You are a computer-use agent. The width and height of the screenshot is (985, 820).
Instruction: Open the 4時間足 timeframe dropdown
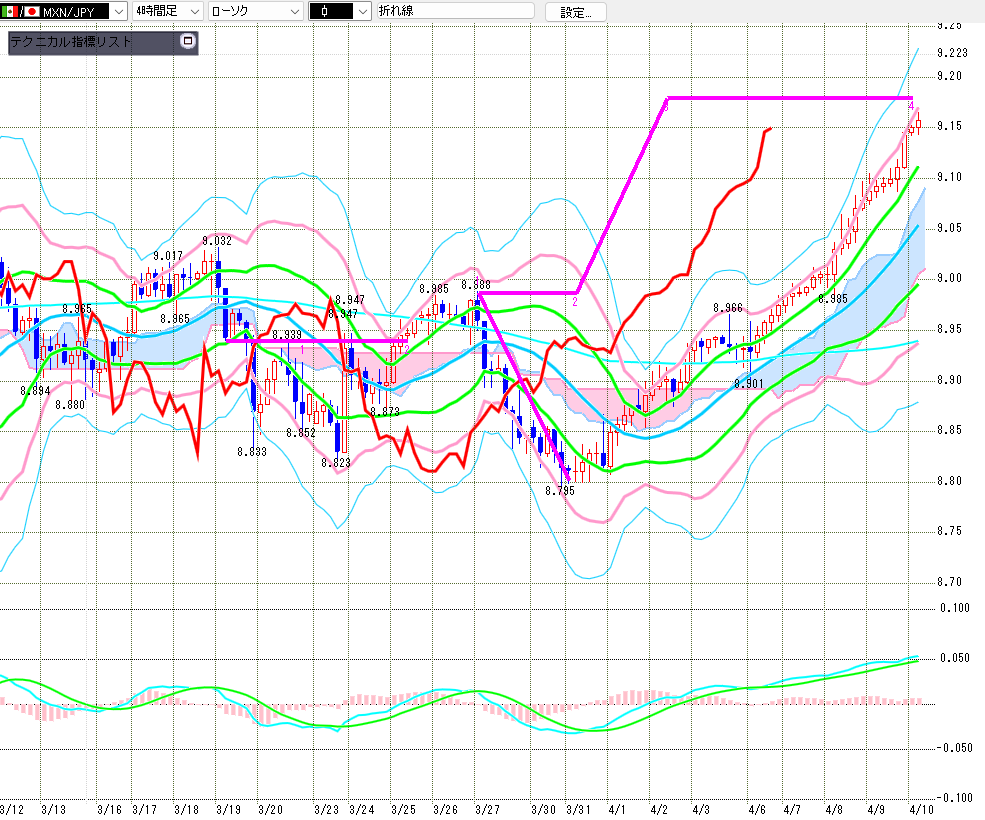point(193,12)
